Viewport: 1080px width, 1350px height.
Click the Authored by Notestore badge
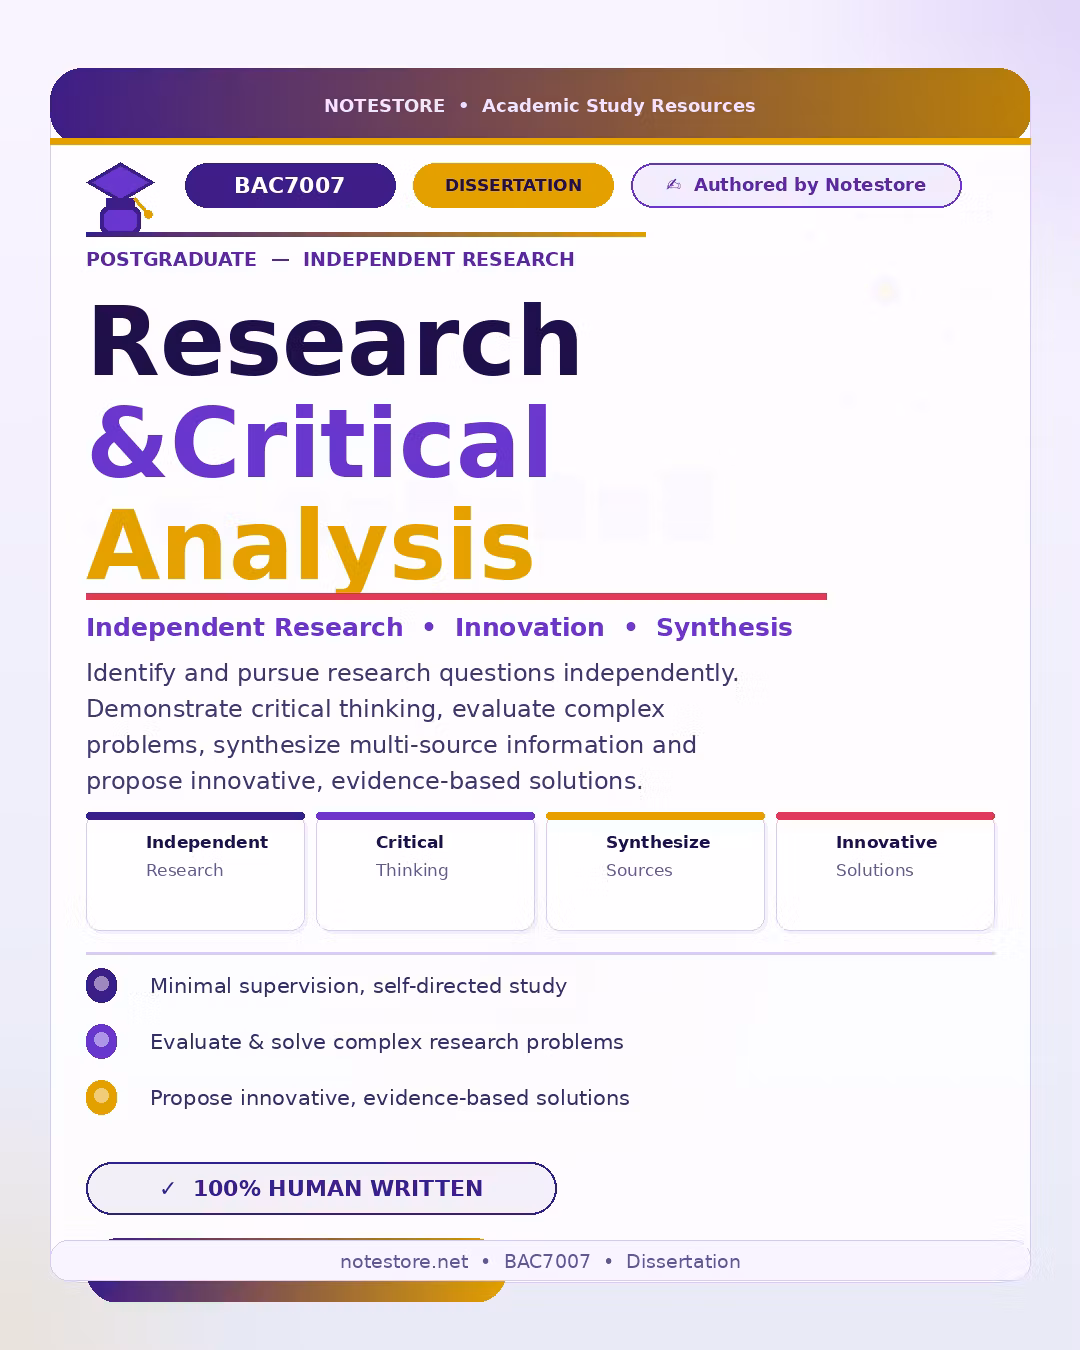pos(796,185)
